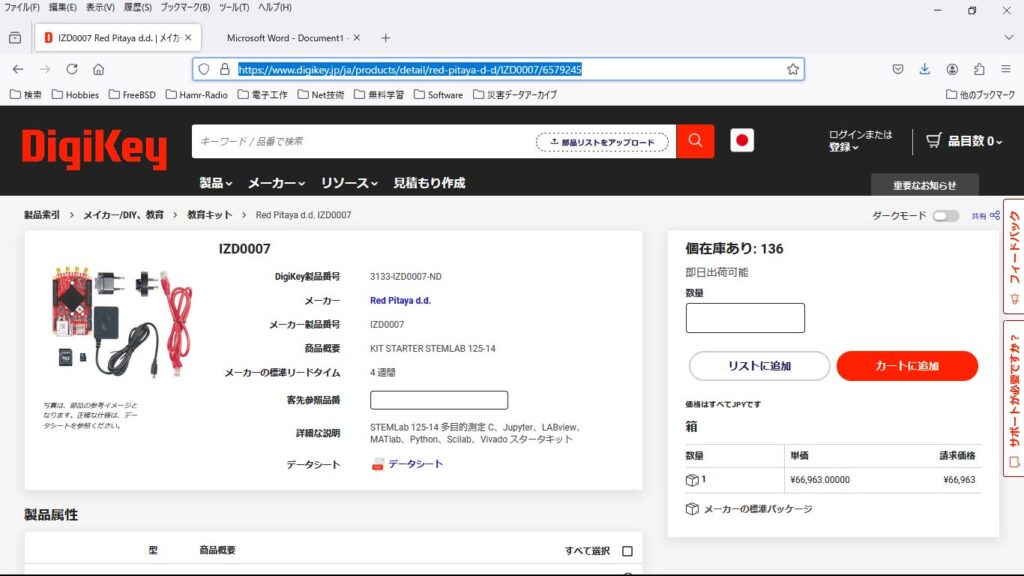Viewport: 1024px width, 576px height.
Task: List all tabs with the chevron
Action: click(x=1008, y=38)
